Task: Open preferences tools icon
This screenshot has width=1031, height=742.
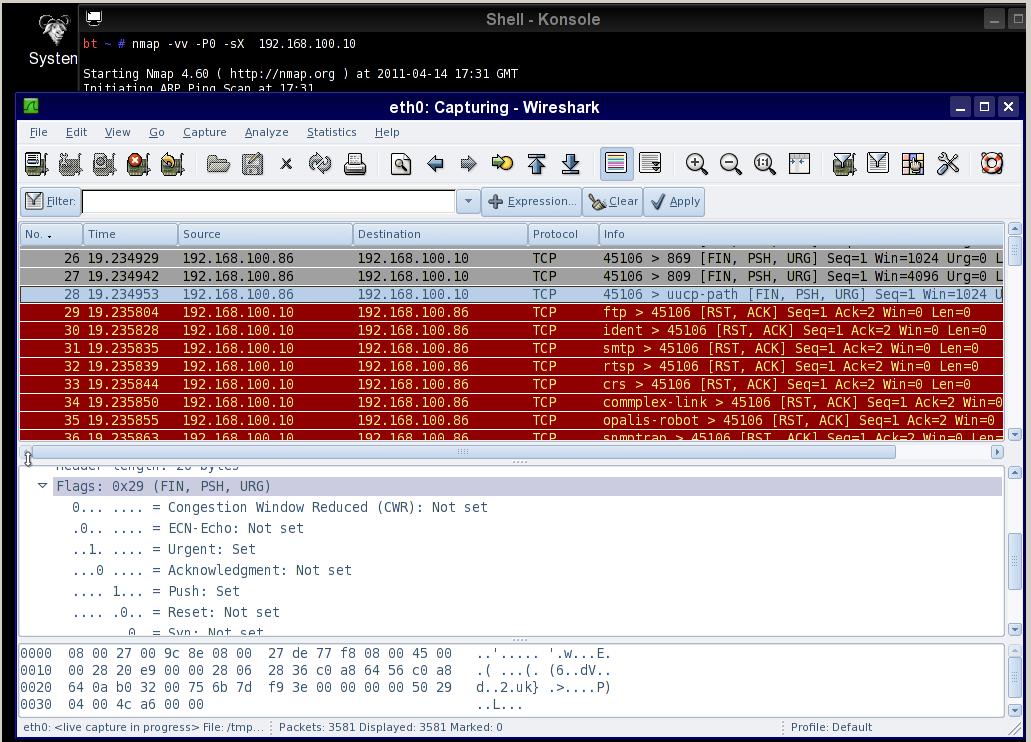Action: 947,164
